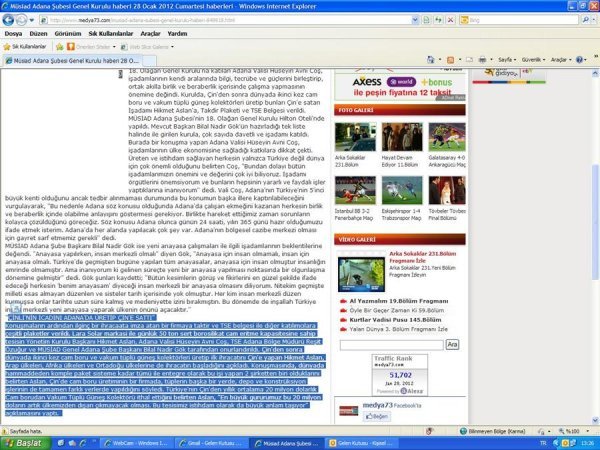Click the Print icon in command bar
Image resolution: width=600 pixels, height=450 pixels.
click(x=483, y=60)
